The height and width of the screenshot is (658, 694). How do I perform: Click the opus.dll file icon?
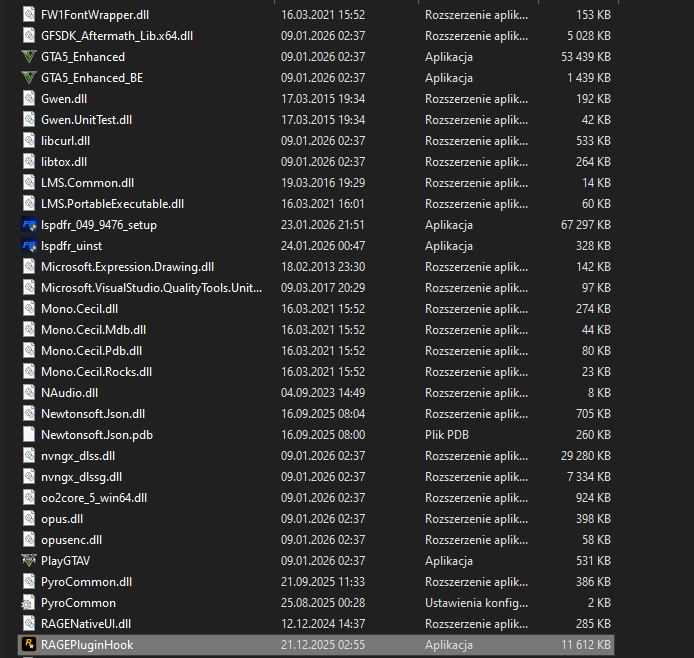tap(29, 519)
